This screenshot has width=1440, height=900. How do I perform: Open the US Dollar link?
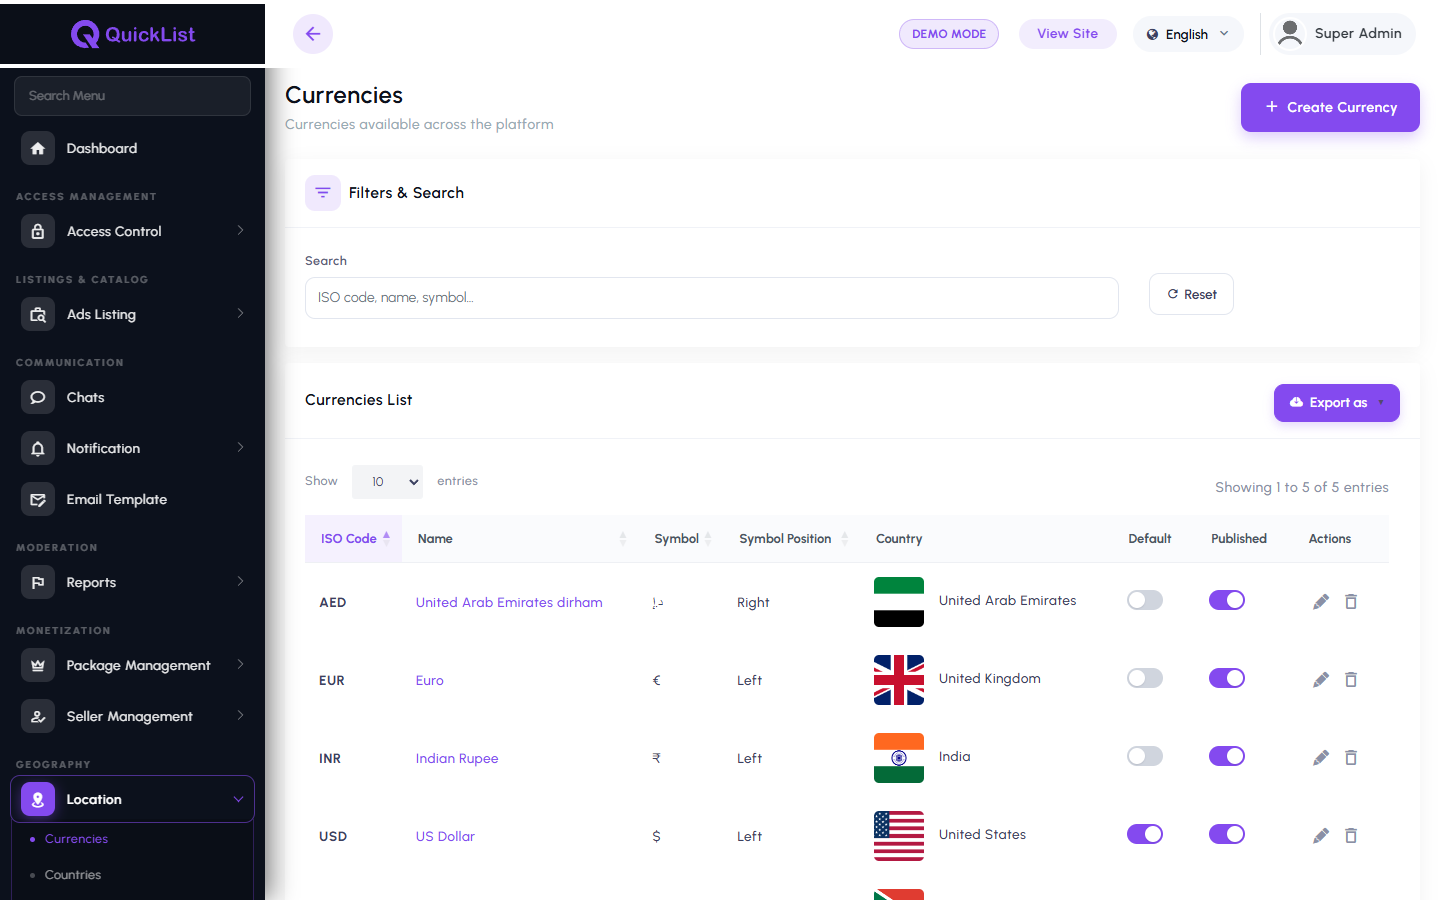click(x=445, y=836)
